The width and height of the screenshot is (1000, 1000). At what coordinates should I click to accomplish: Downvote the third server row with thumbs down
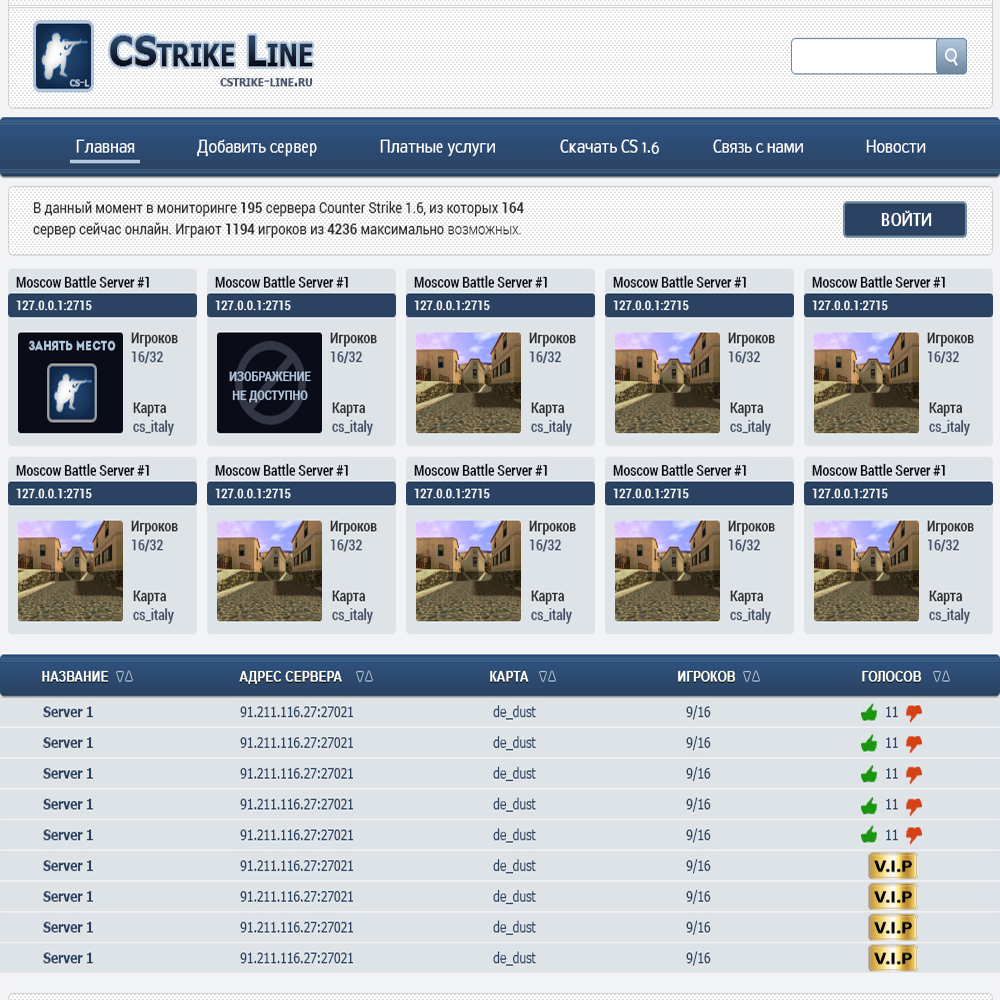[x=914, y=774]
